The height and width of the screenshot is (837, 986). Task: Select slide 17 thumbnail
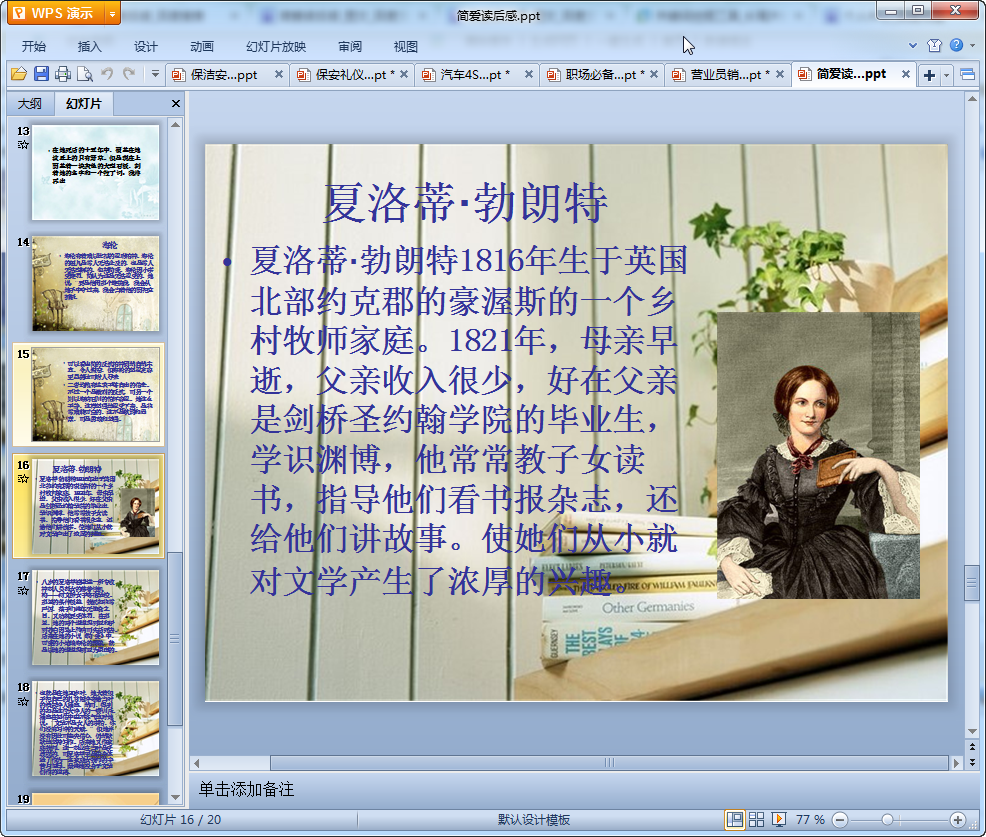(x=95, y=617)
